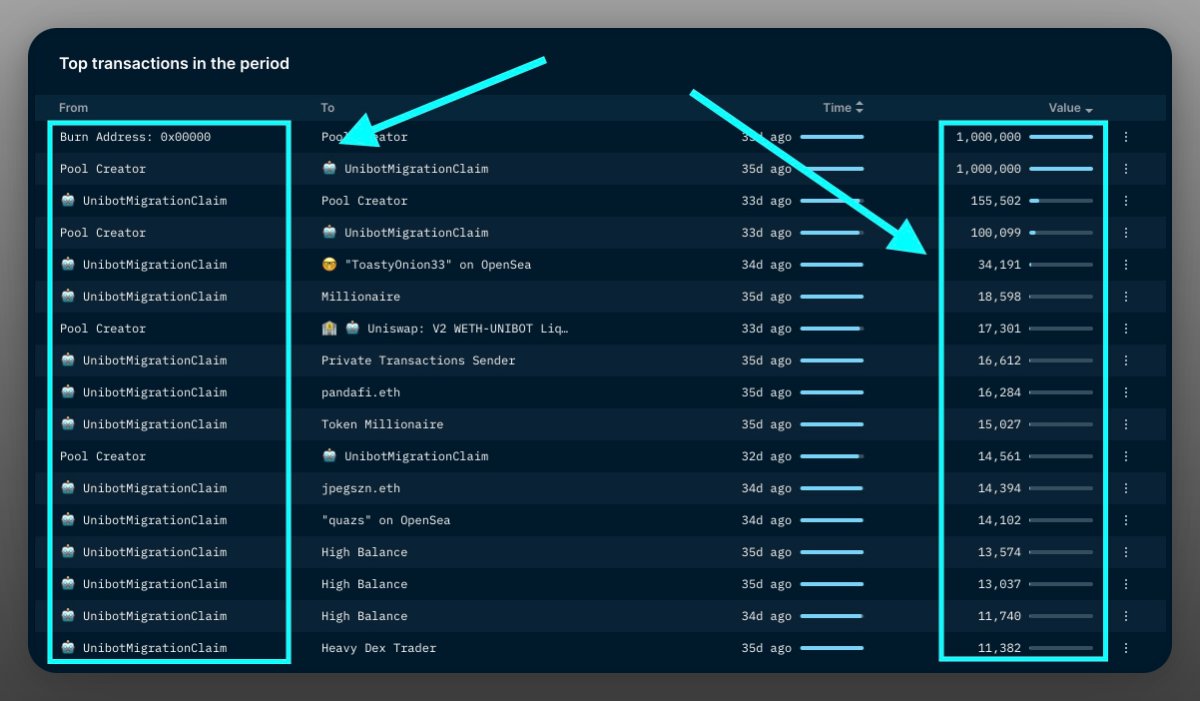Open the High Balance recipient in the 11,740 row
The image size is (1200, 701).
pos(364,617)
